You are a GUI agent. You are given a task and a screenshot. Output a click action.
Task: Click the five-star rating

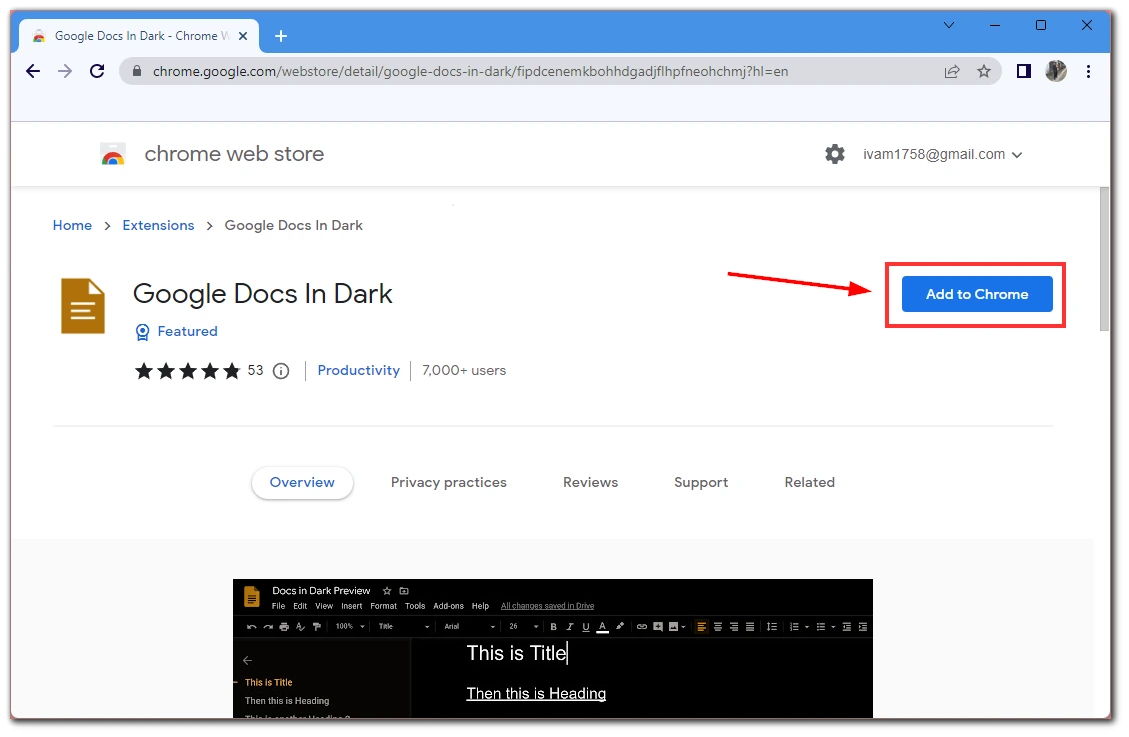[187, 371]
